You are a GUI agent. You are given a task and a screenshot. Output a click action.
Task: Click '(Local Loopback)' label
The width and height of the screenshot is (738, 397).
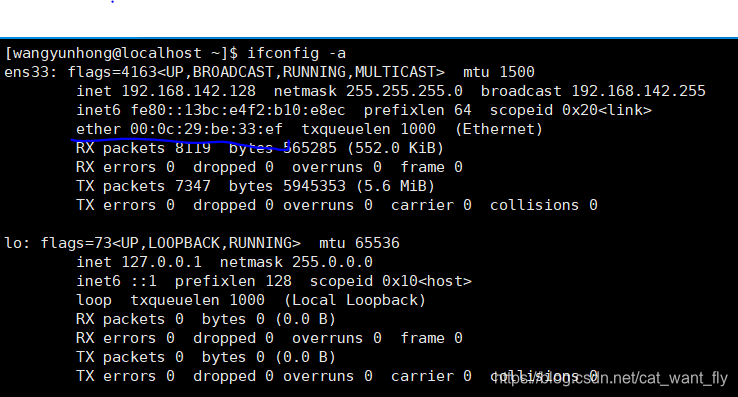pyautogui.click(x=355, y=300)
